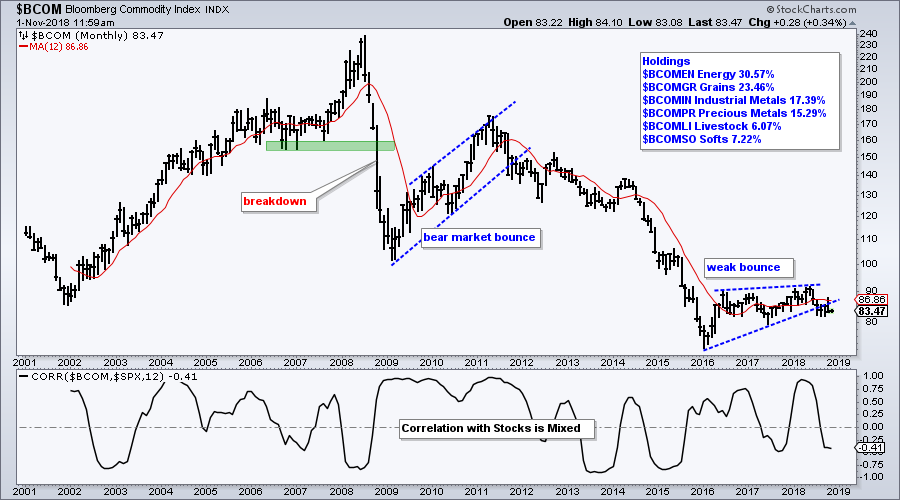Click the Holdings heading in the blue box
Screen dimensions: 900x500
[x=666, y=61]
